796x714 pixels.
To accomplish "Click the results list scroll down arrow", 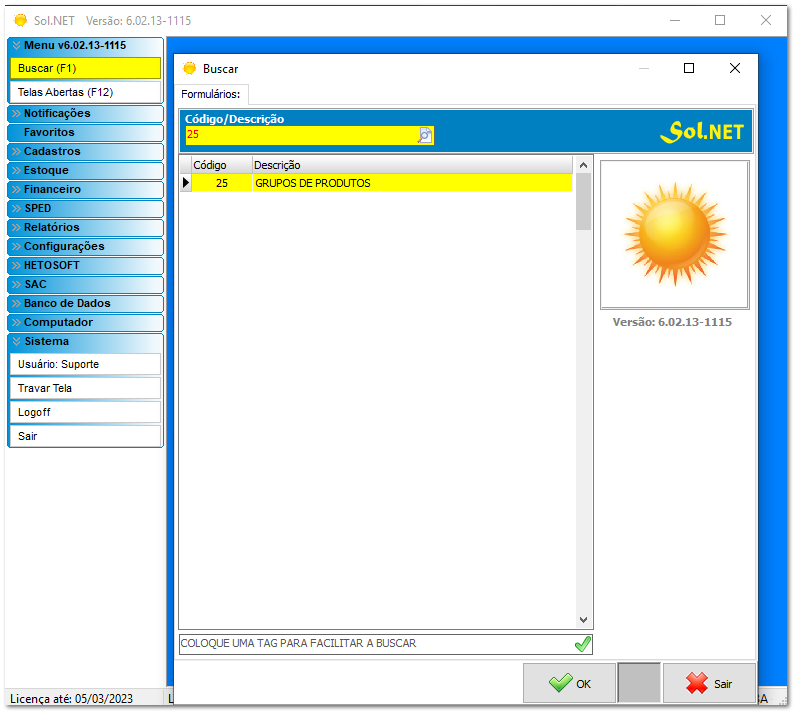I will click(584, 620).
